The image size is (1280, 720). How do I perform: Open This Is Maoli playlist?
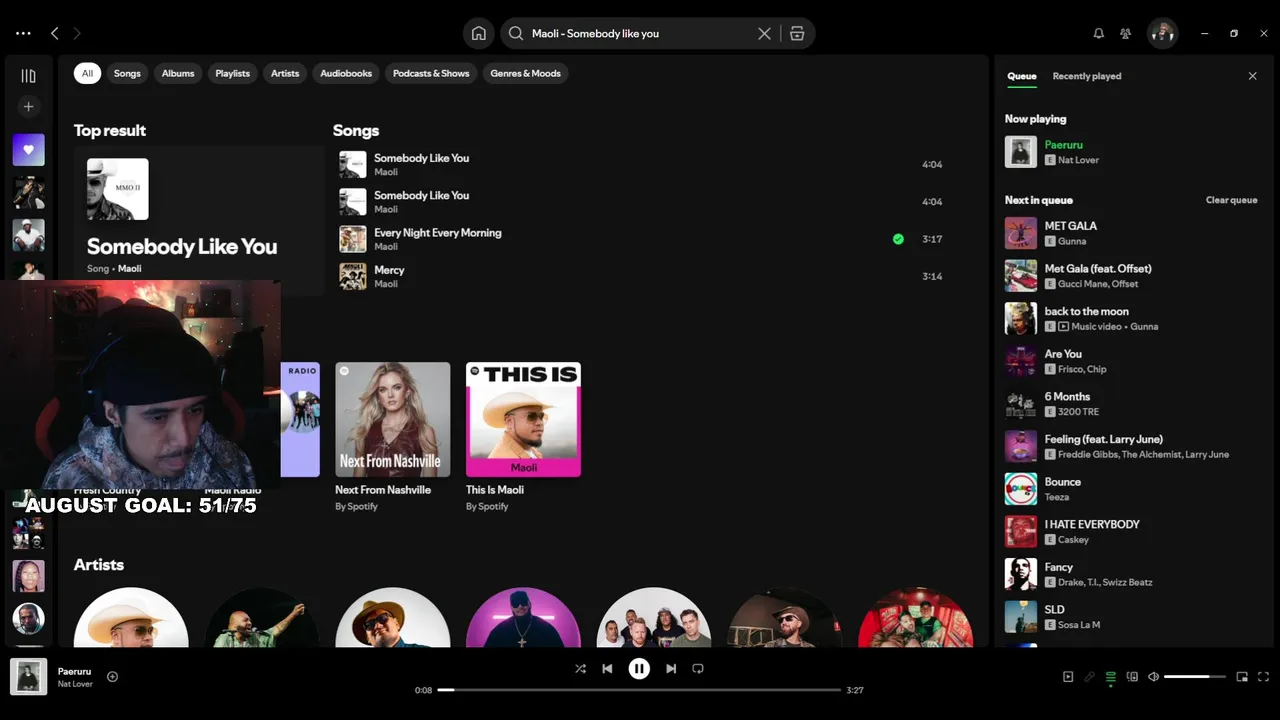point(523,437)
